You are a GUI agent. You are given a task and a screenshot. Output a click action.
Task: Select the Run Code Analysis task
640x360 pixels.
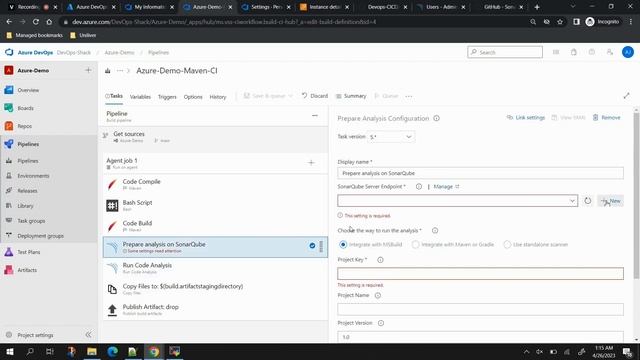tap(215, 268)
